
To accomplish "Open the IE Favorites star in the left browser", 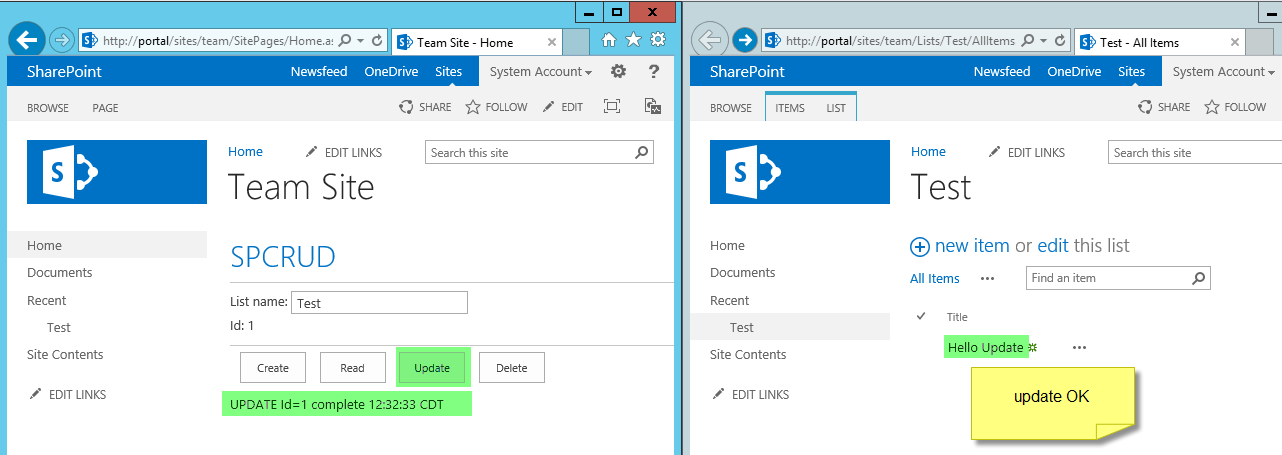I will pos(633,40).
